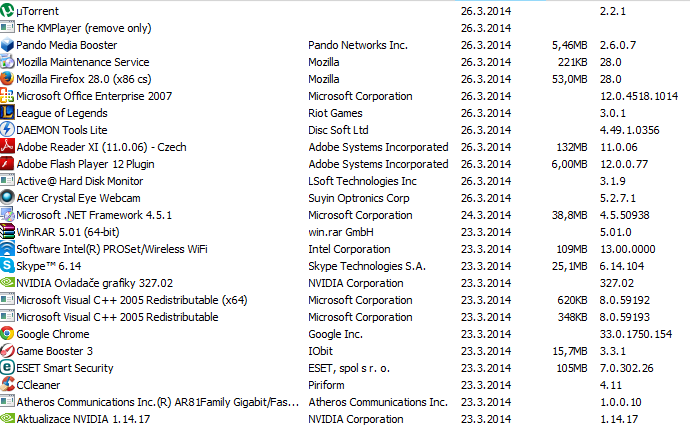Select the Pando Media Booster entry
The height and width of the screenshot is (425, 690).
67,45
